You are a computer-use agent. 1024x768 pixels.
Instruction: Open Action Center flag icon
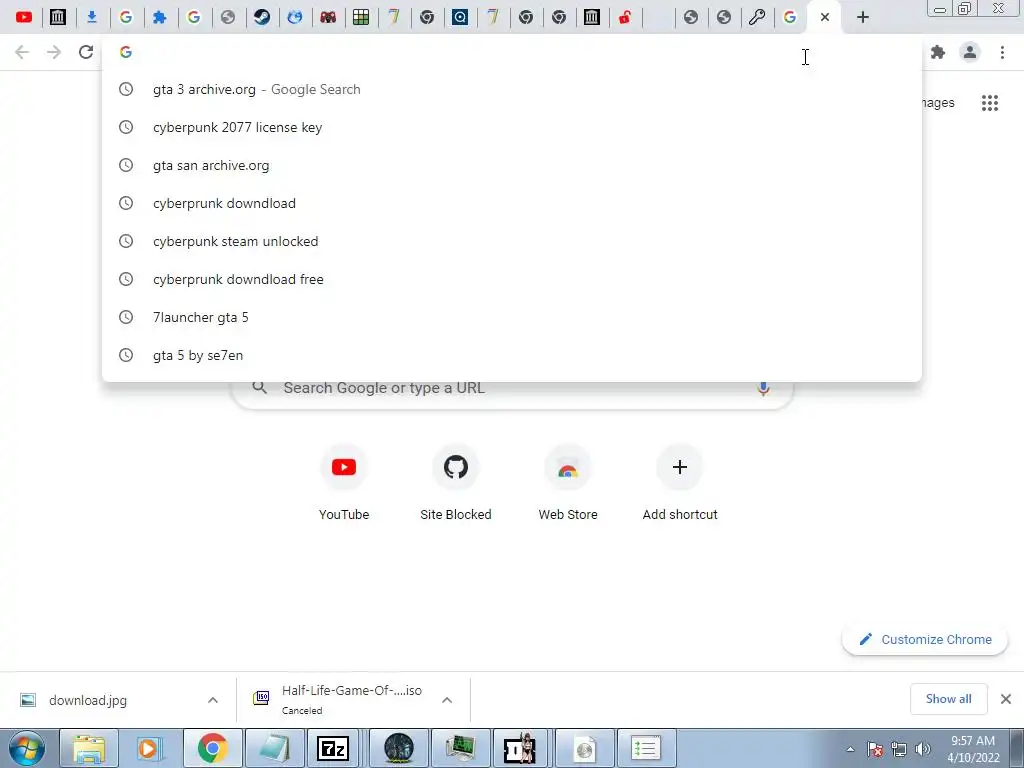pos(875,749)
